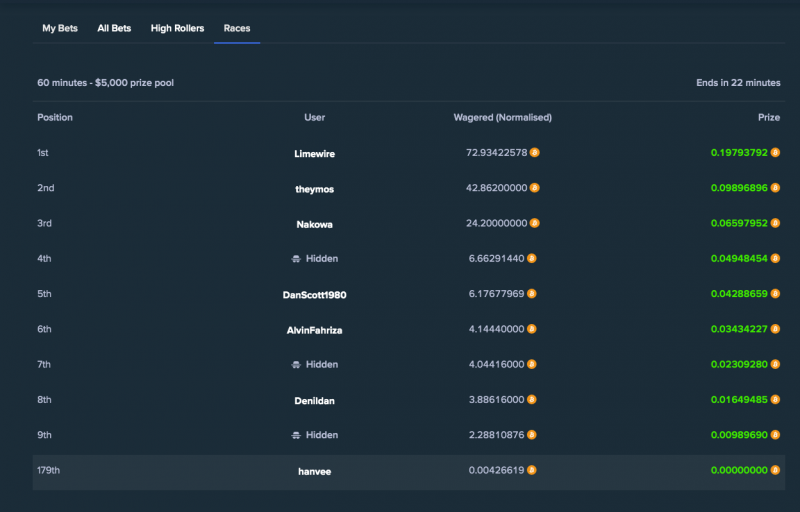This screenshot has height=512, width=800.
Task: Click the 0.00426619 wagered amount
Action: [x=496, y=470]
